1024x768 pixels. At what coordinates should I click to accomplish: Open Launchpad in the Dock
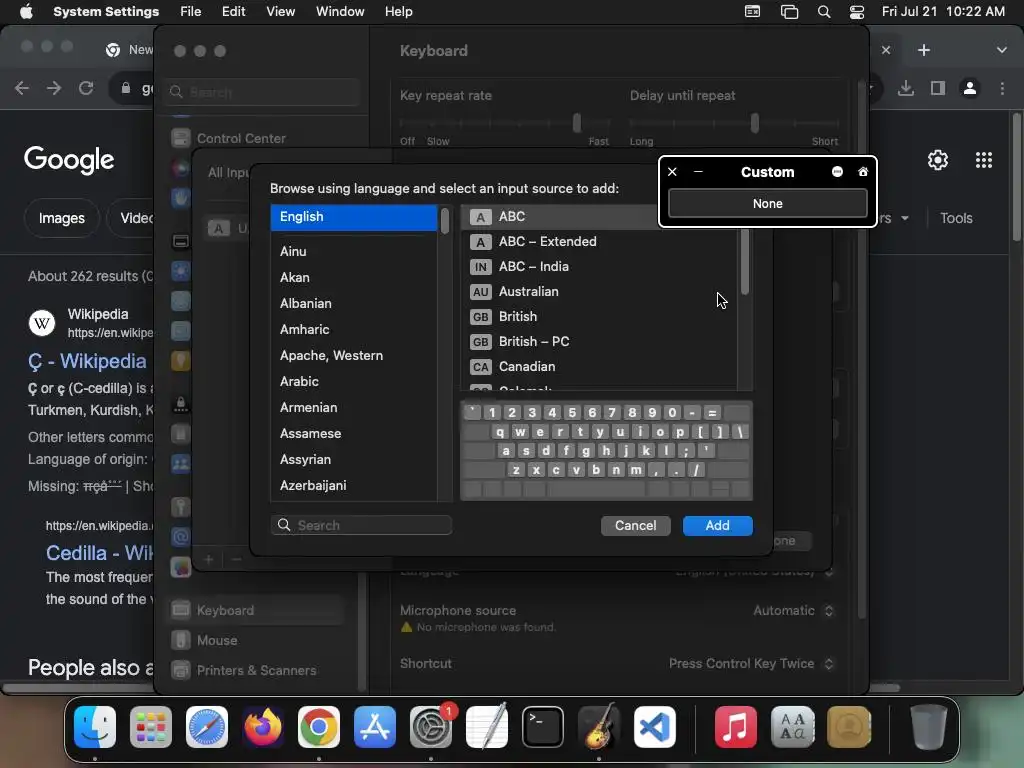[x=151, y=727]
